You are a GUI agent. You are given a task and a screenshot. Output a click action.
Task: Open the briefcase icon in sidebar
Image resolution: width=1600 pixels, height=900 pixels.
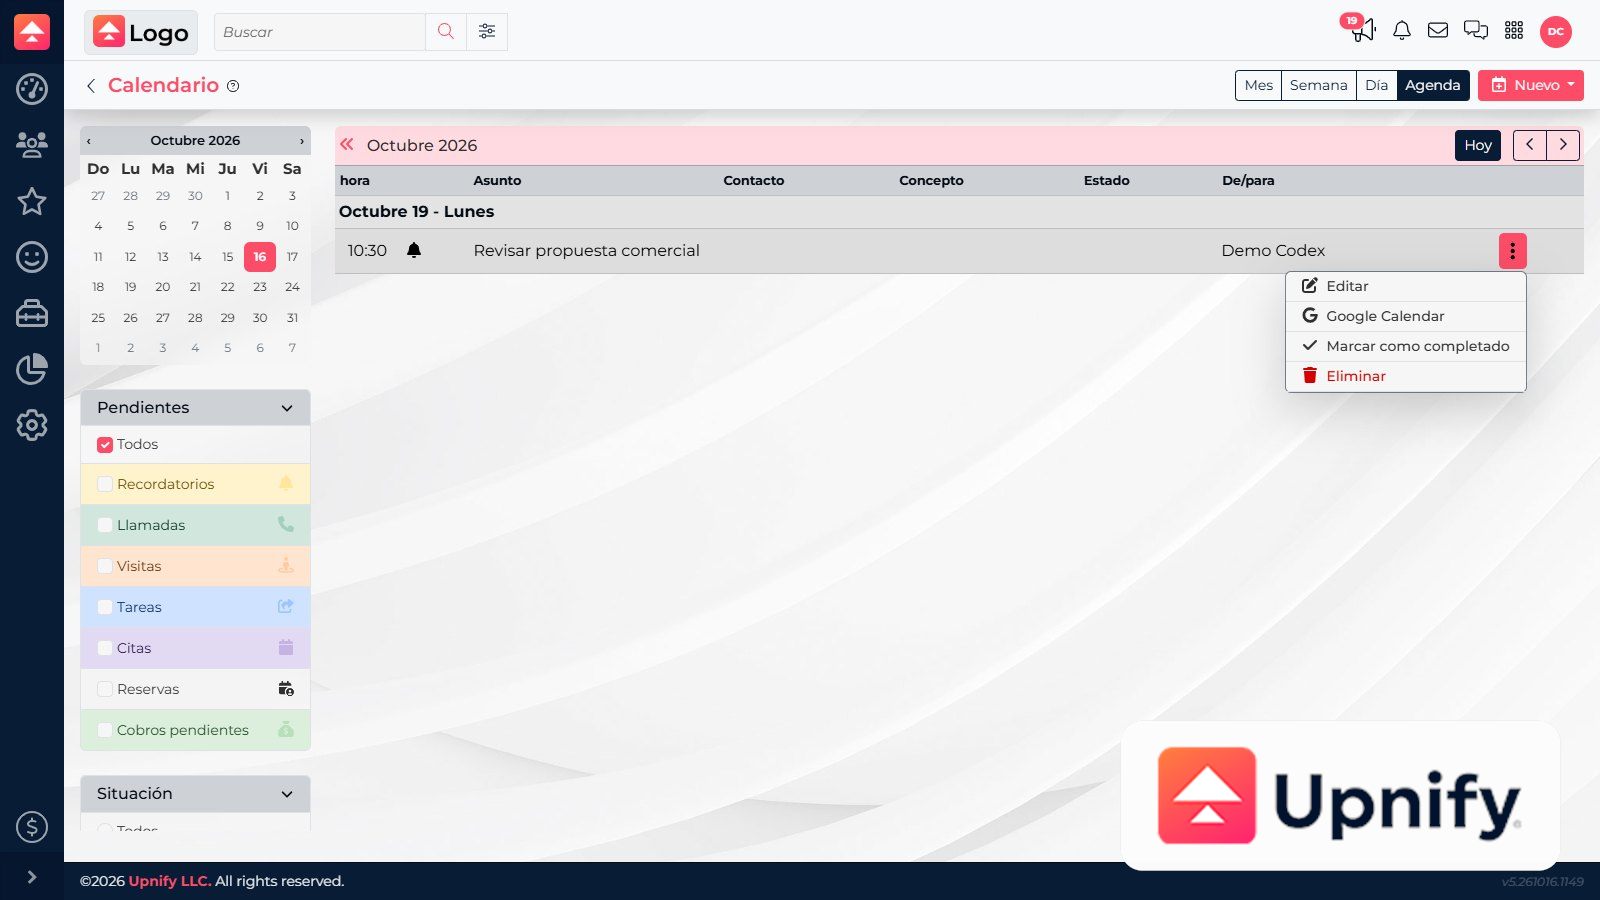(x=32, y=313)
